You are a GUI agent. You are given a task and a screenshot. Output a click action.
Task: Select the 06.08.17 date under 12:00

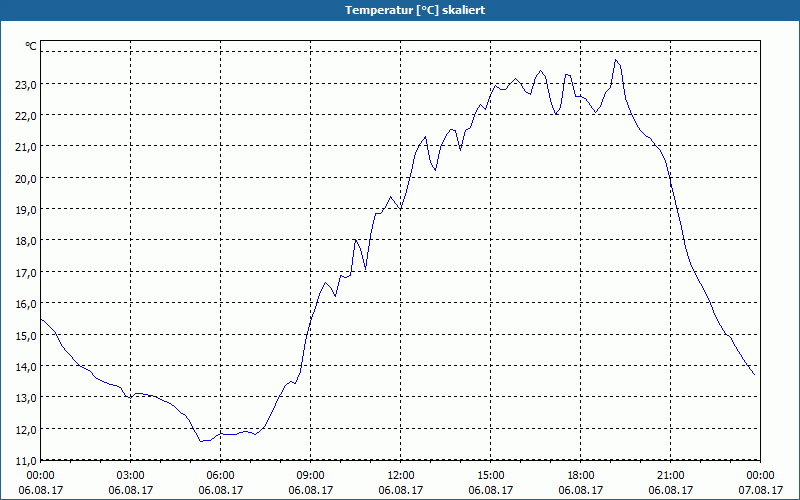401,490
